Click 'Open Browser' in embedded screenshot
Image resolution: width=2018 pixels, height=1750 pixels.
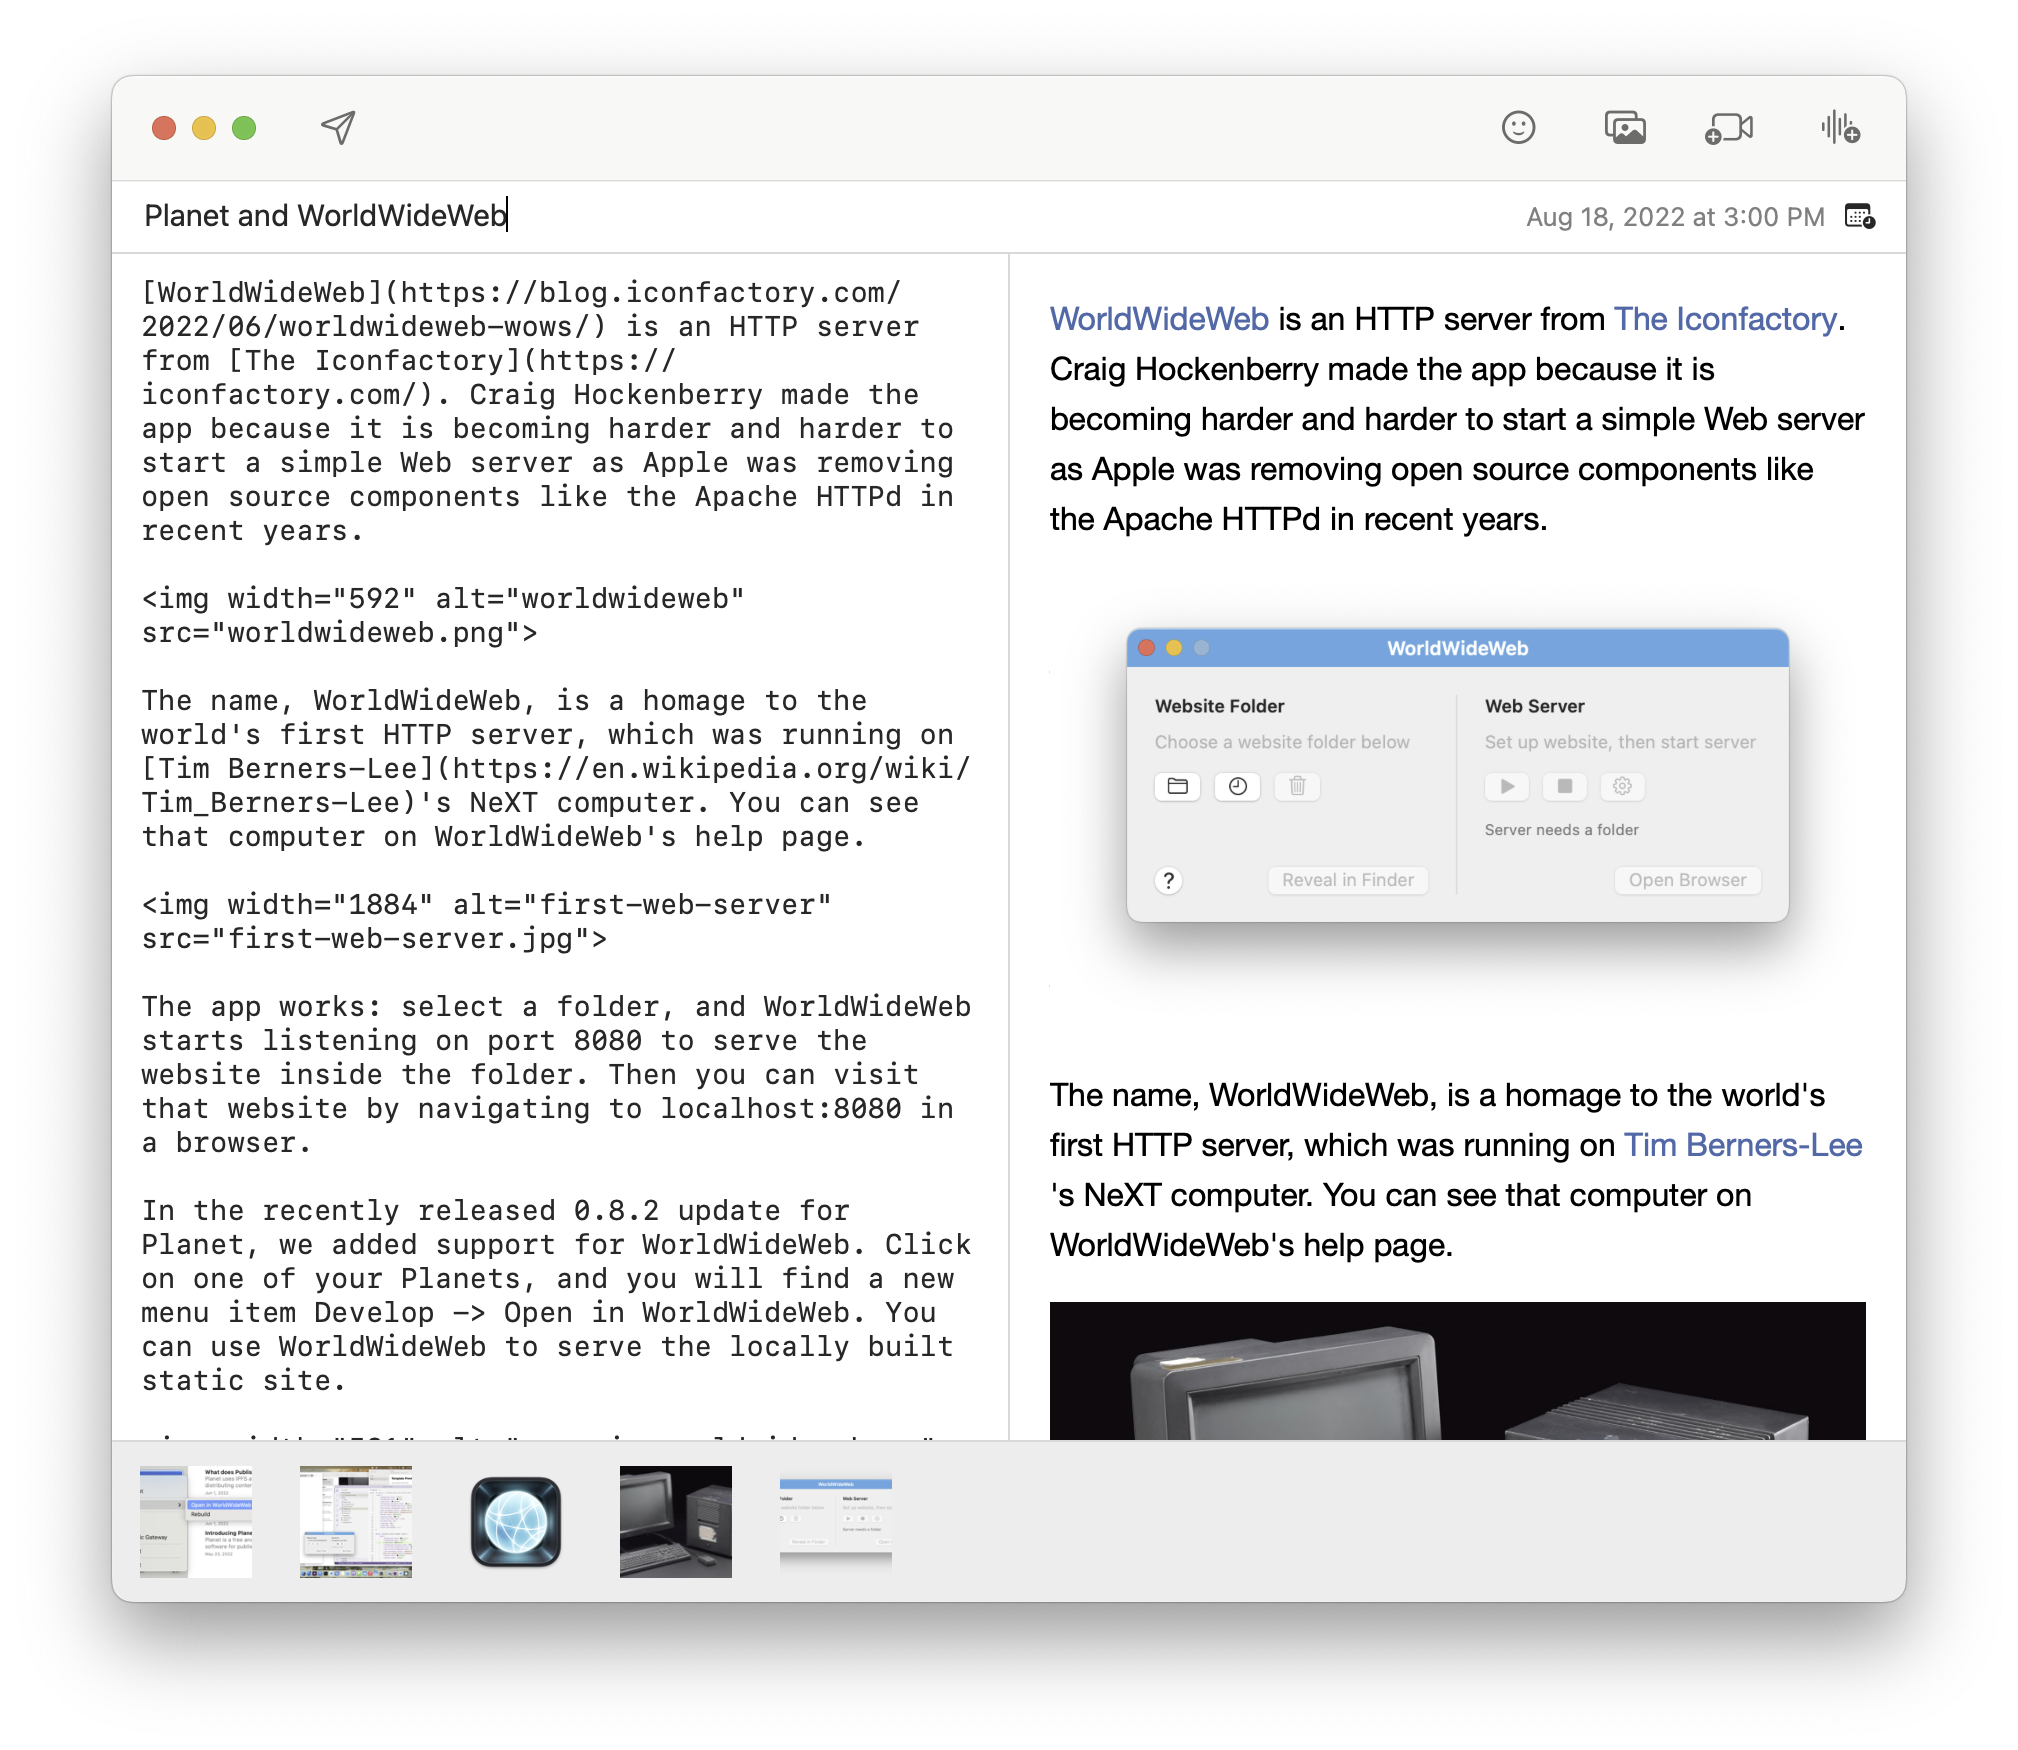[1687, 880]
